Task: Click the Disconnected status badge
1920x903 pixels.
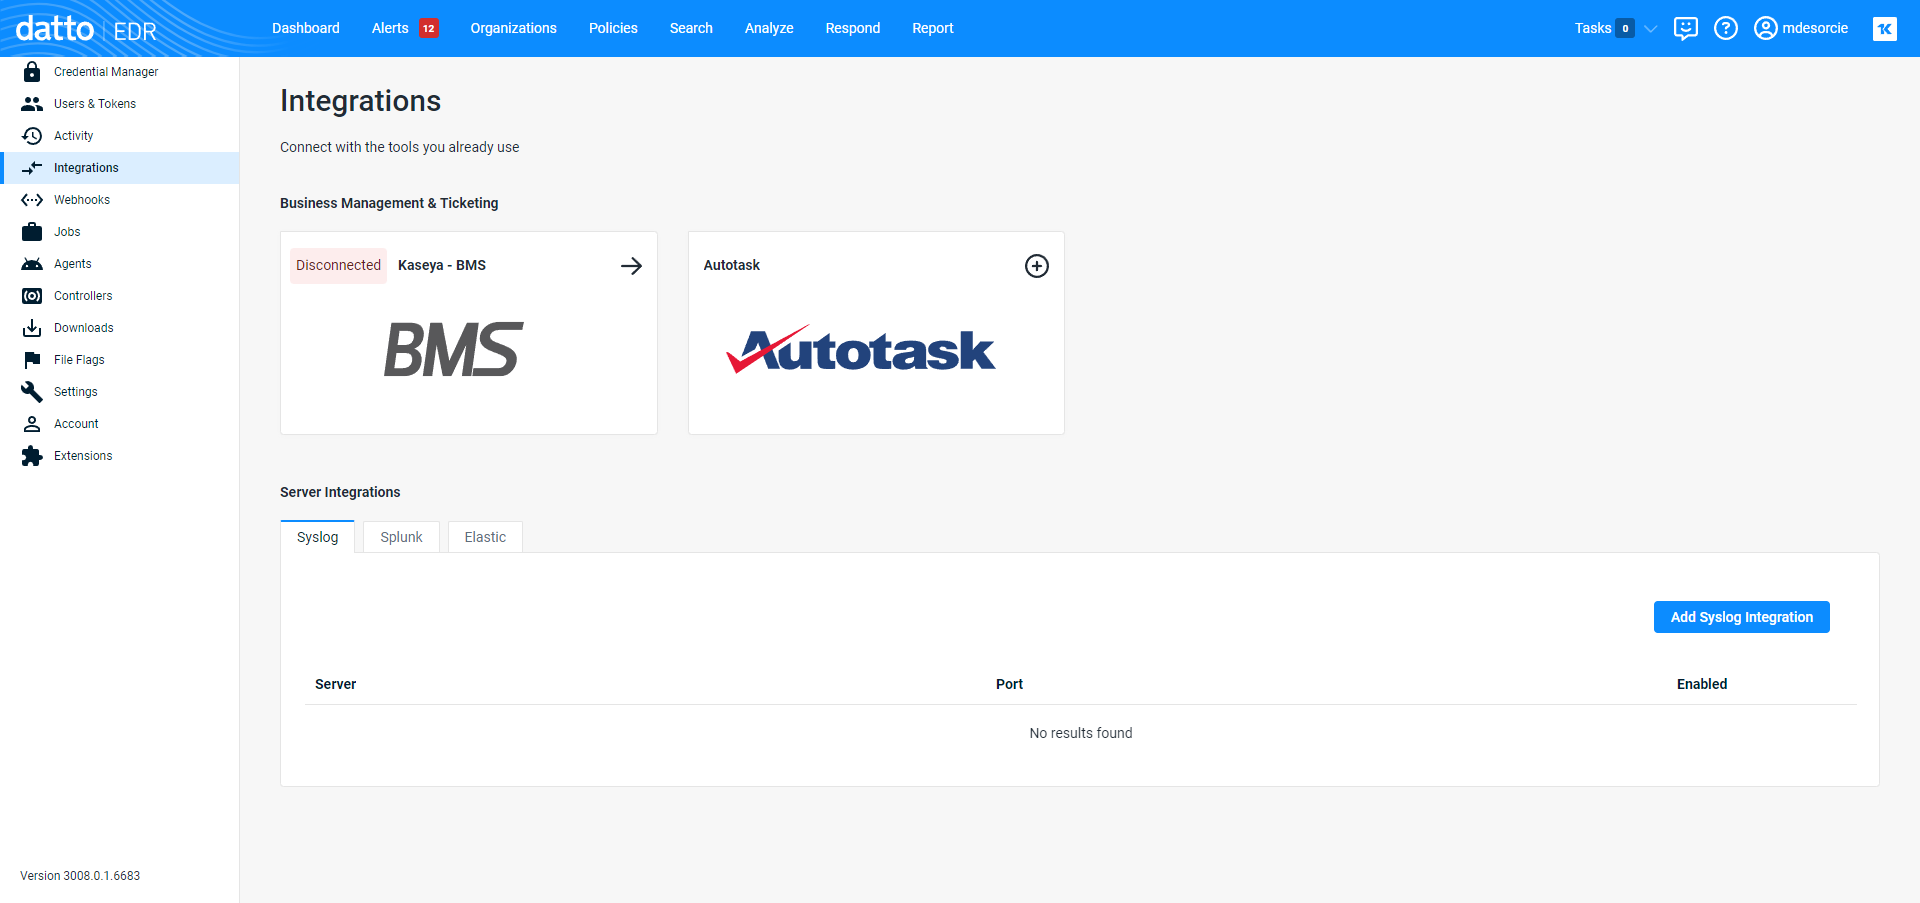Action: tap(338, 265)
